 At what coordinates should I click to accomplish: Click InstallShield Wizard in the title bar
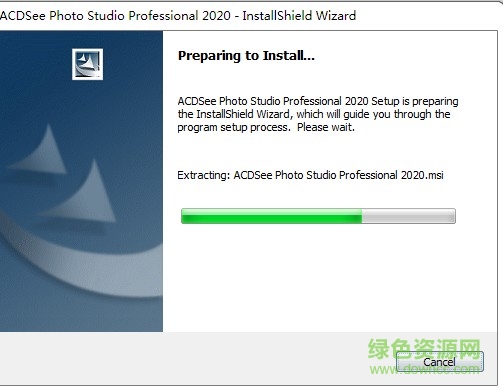tap(299, 16)
